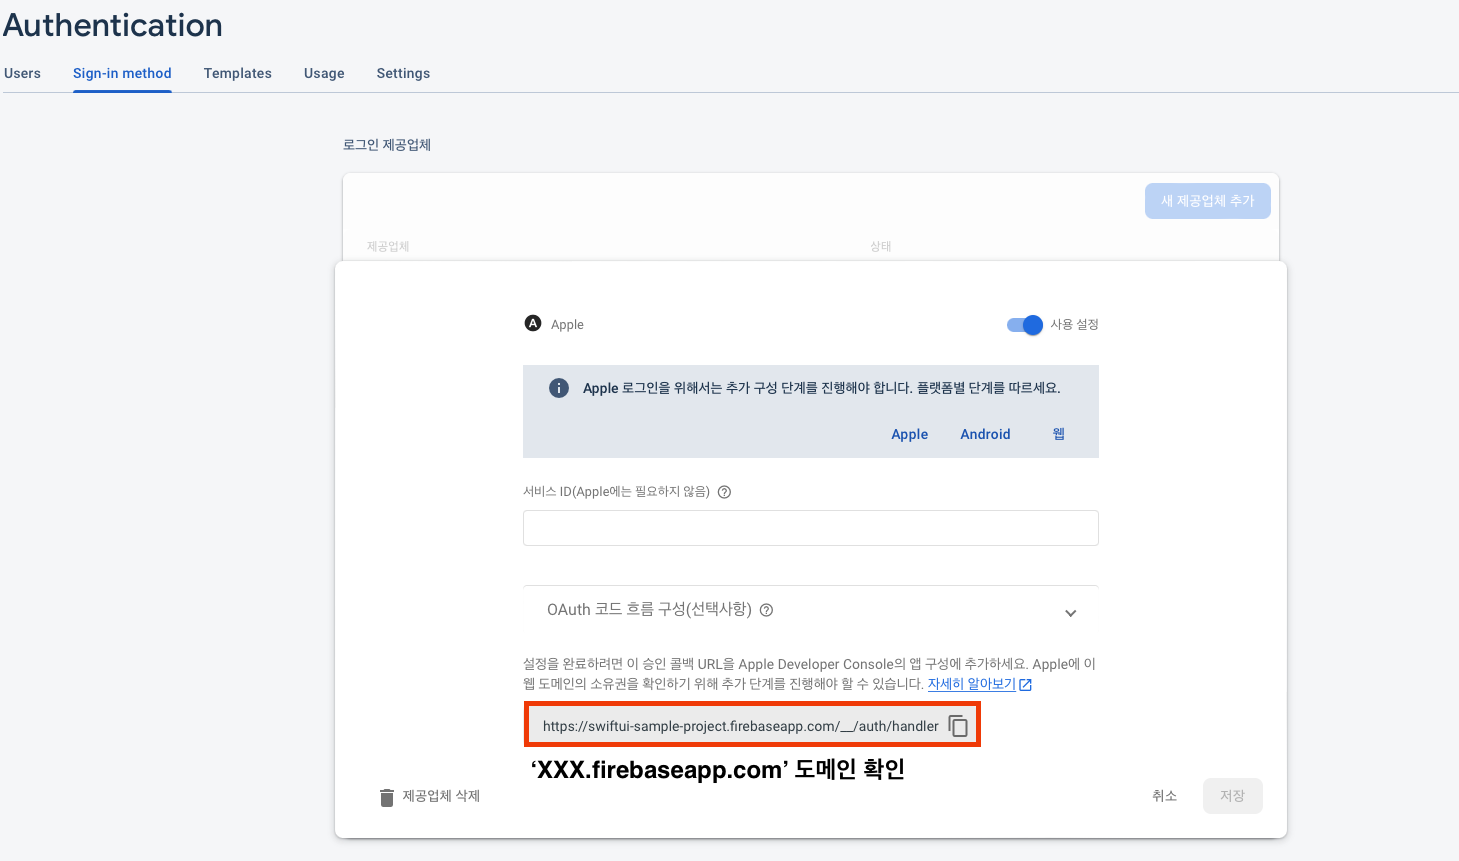Focus the 서비스 ID input field
Viewport: 1459px width, 861px height.
[x=811, y=528]
